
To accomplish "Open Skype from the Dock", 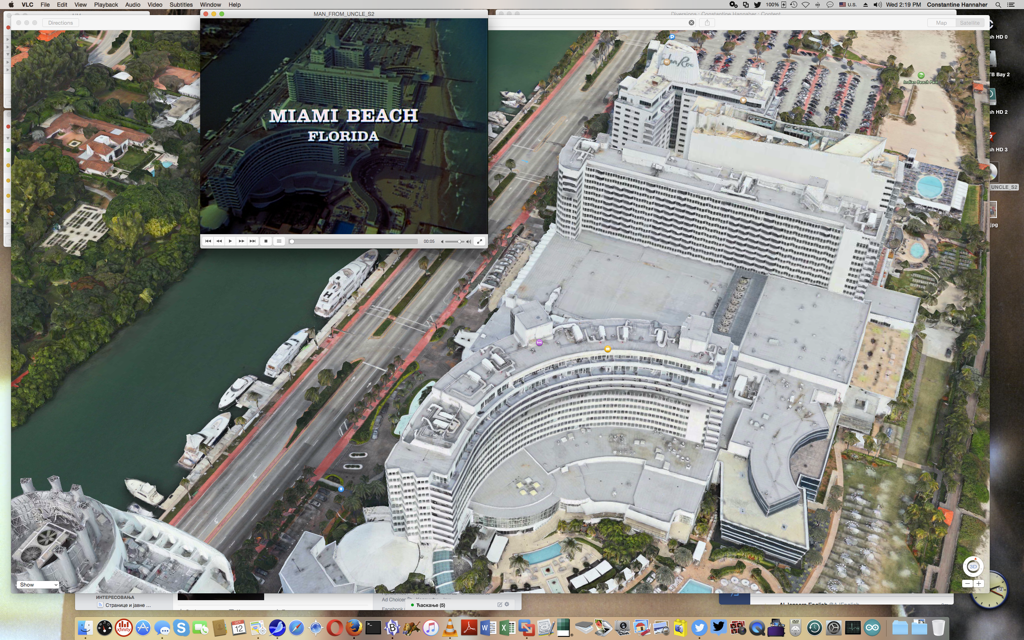I will (181, 627).
